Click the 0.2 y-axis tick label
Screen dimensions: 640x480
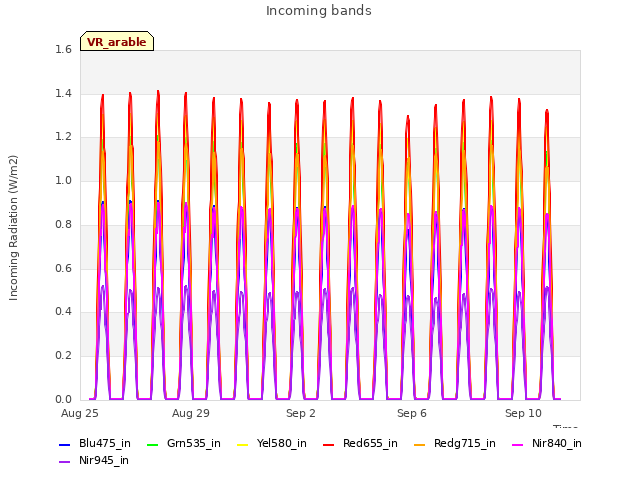pyautogui.click(x=63, y=356)
